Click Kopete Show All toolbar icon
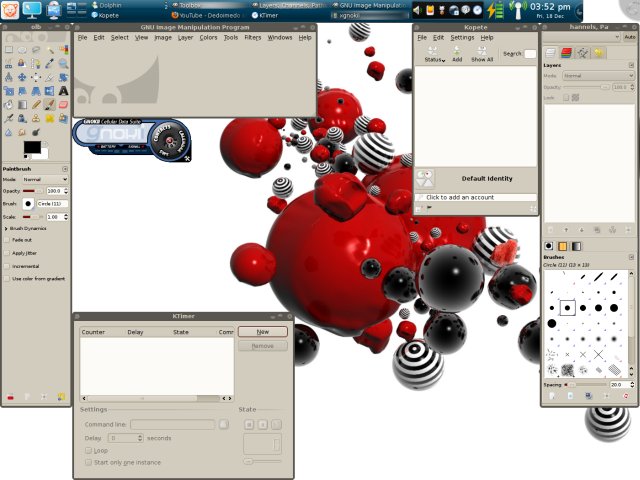Viewport: 640px width, 480px height. click(482, 54)
